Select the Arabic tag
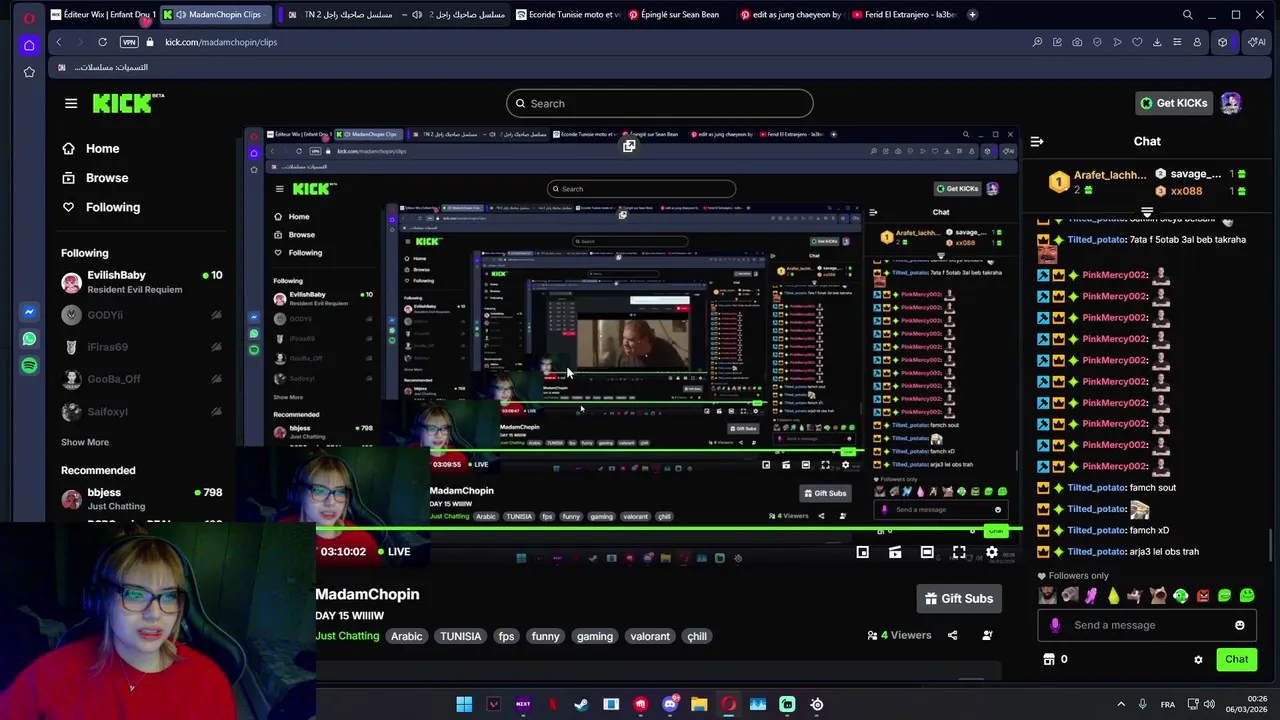This screenshot has height=720, width=1280. 406,636
